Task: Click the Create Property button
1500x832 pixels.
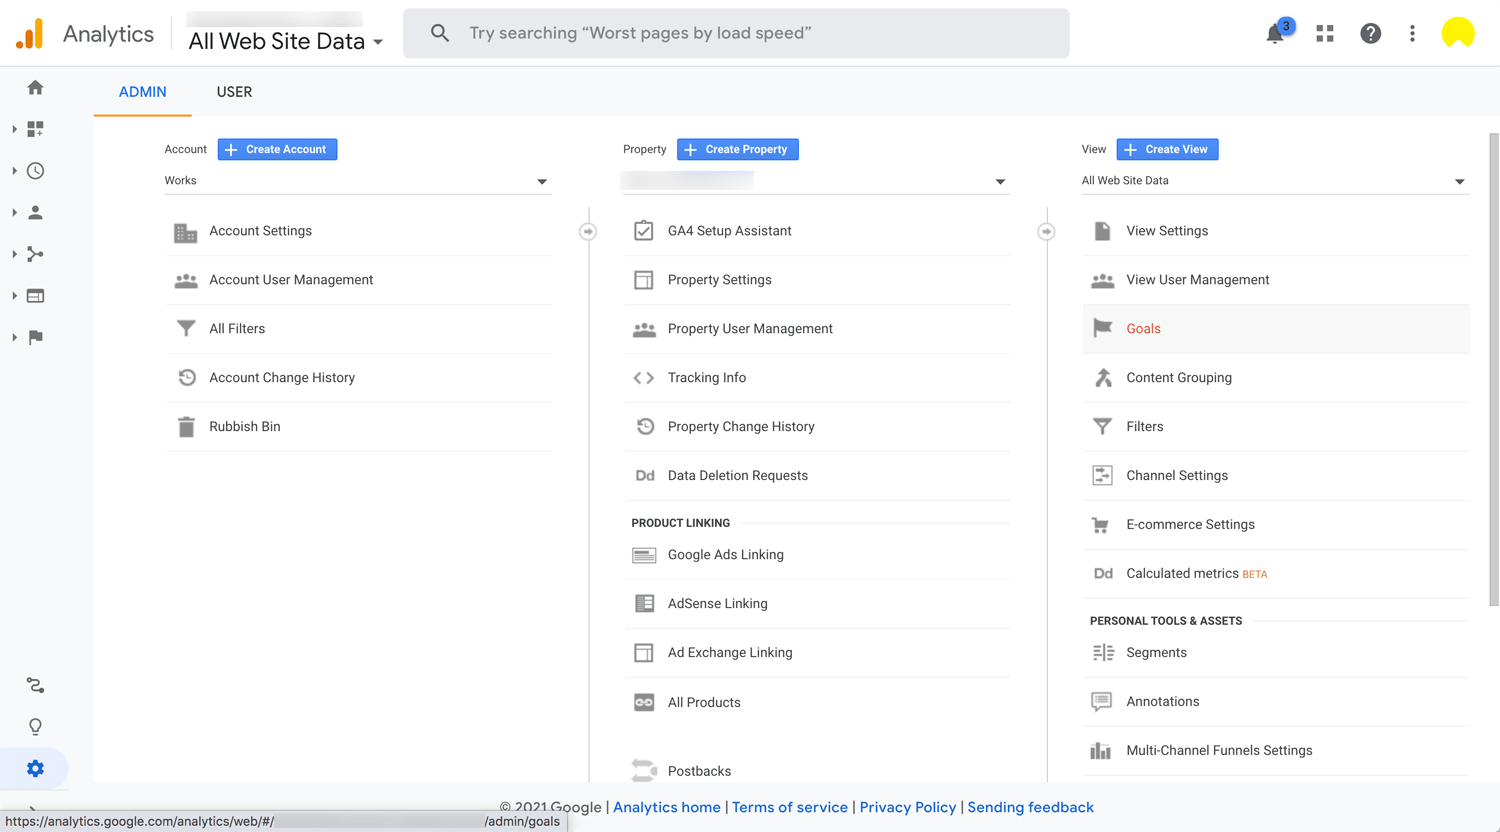Action: [x=737, y=149]
